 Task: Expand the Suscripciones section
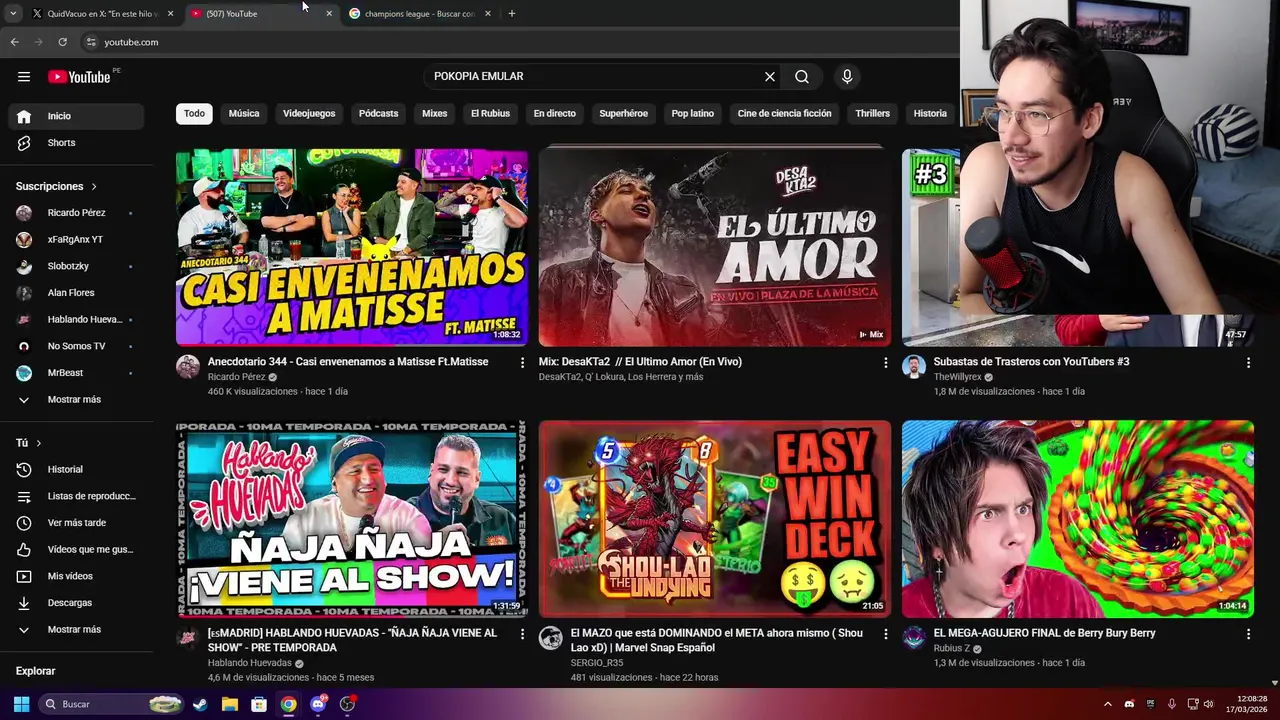pos(57,187)
